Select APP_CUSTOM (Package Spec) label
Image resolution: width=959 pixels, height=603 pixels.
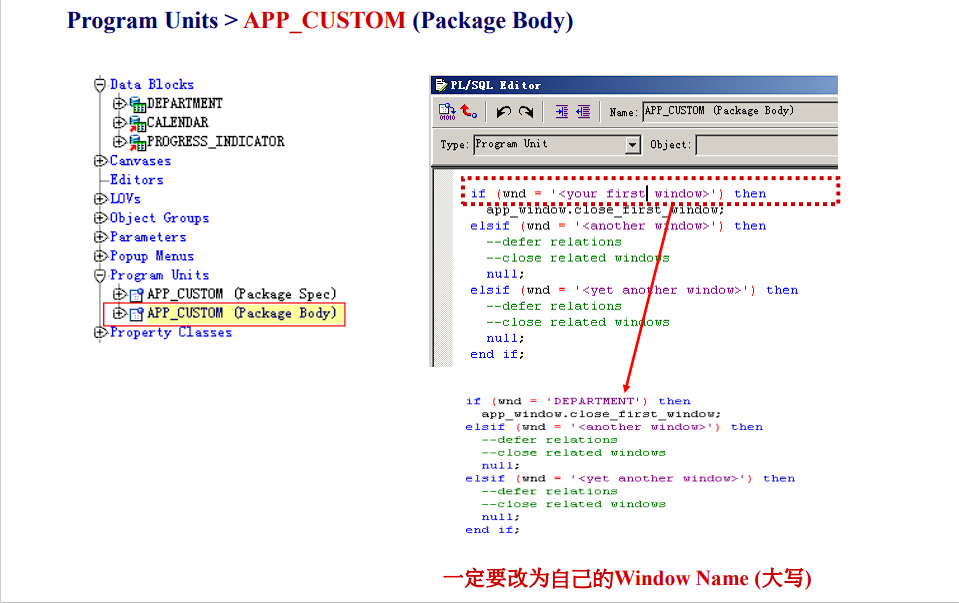(242, 294)
